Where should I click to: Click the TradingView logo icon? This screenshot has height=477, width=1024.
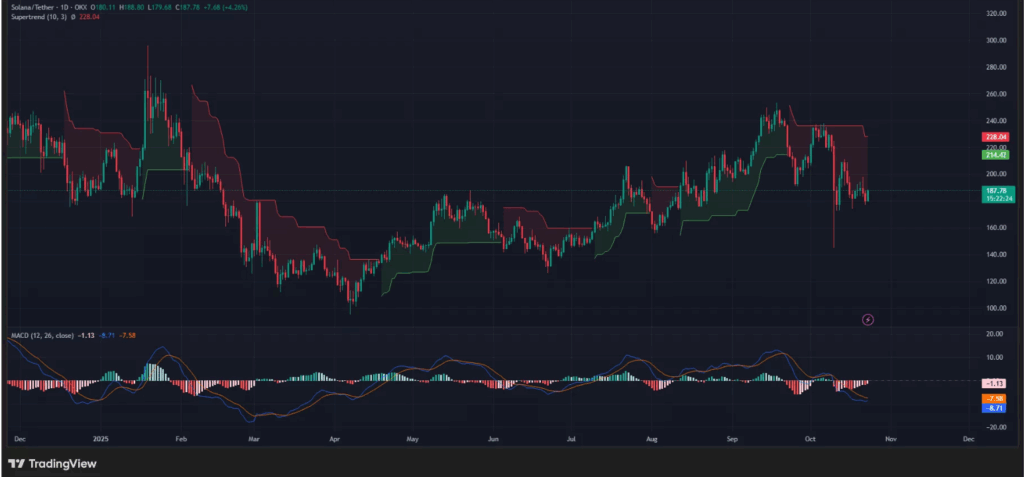(x=15, y=463)
